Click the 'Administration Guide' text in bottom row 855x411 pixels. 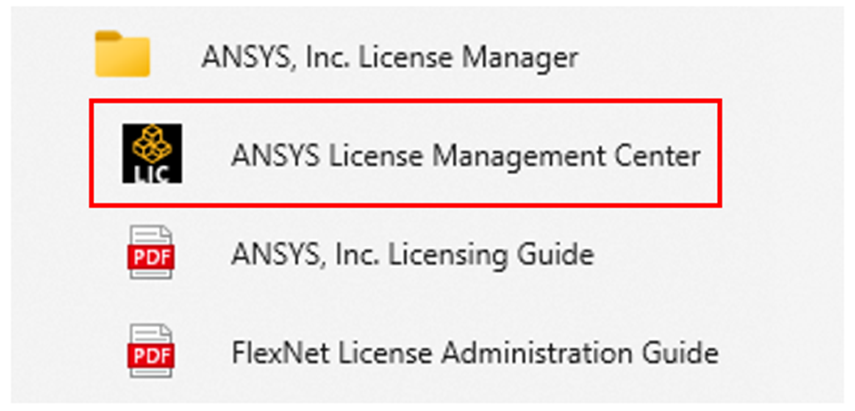coord(579,353)
